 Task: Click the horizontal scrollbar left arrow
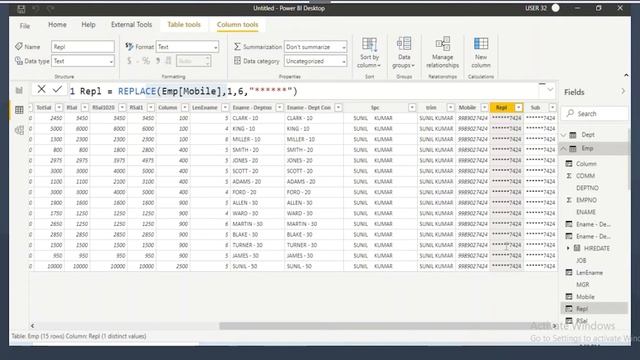[32, 326]
